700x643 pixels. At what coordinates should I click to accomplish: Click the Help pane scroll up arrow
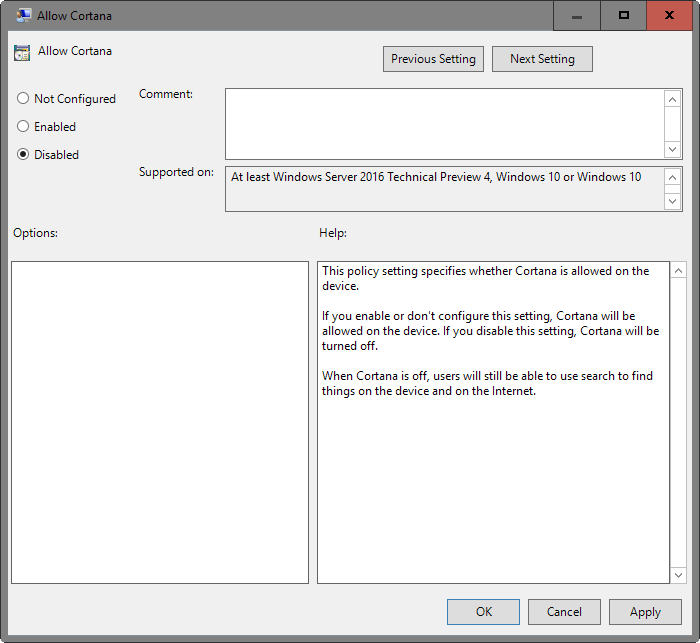click(x=678, y=271)
